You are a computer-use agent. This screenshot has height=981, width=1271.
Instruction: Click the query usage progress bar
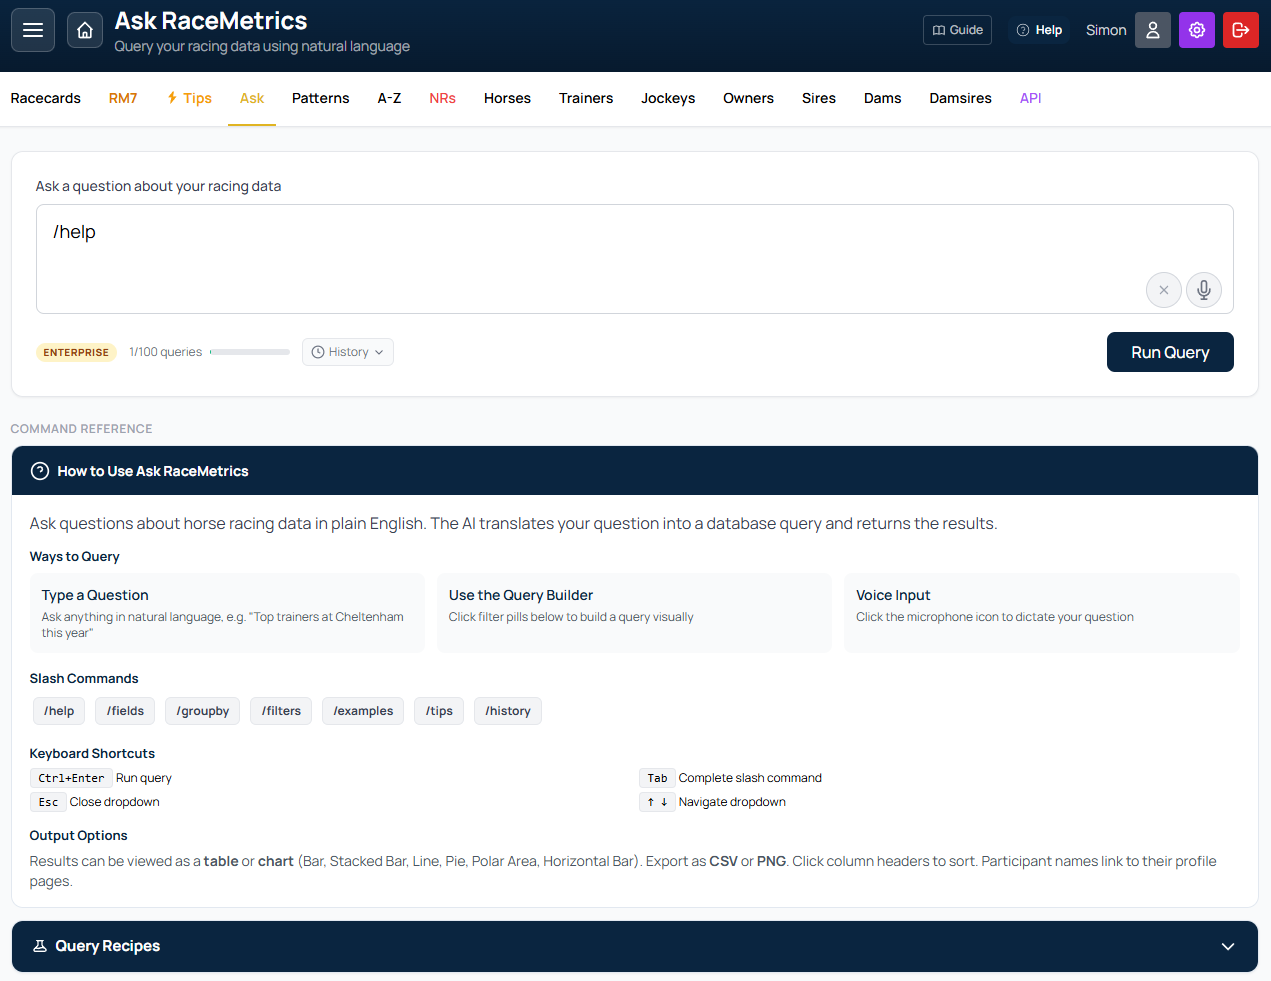250,352
